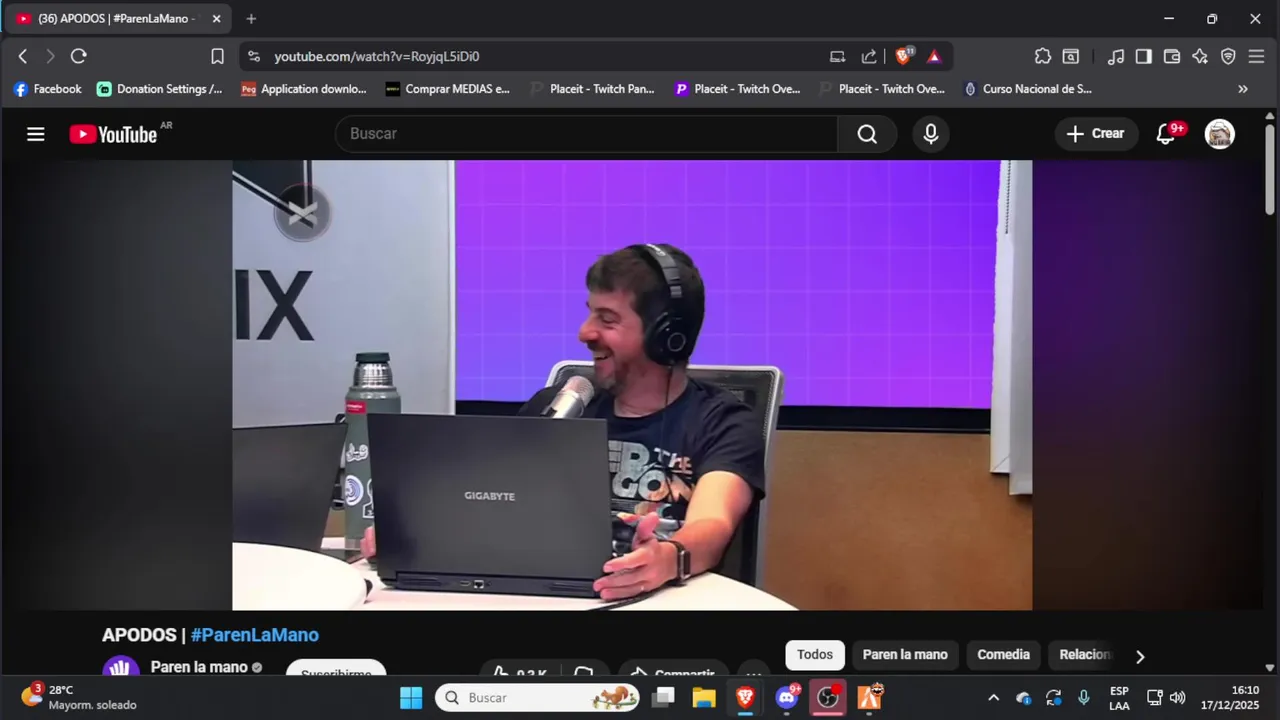Start voice search with microphone

pos(931,134)
